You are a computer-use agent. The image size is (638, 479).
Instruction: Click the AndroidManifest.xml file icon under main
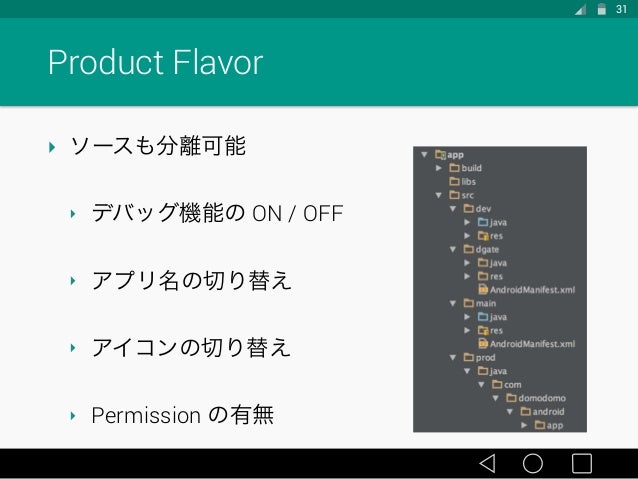[483, 344]
